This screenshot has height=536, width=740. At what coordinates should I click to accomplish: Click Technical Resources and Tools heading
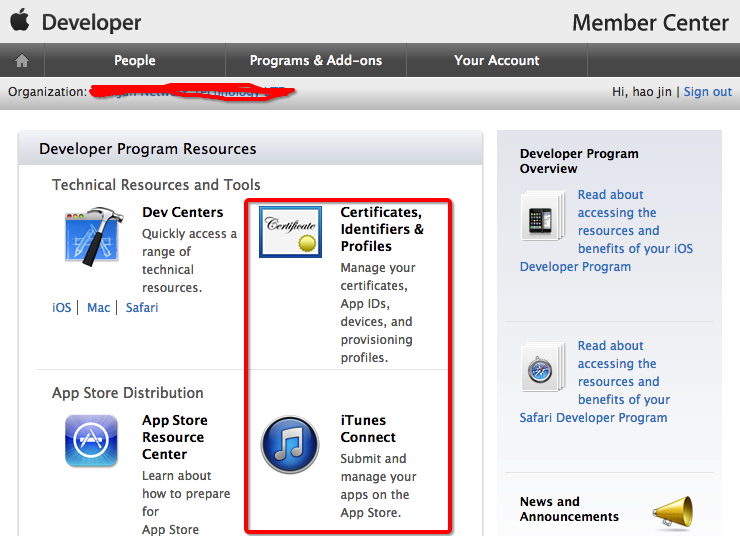click(x=156, y=184)
